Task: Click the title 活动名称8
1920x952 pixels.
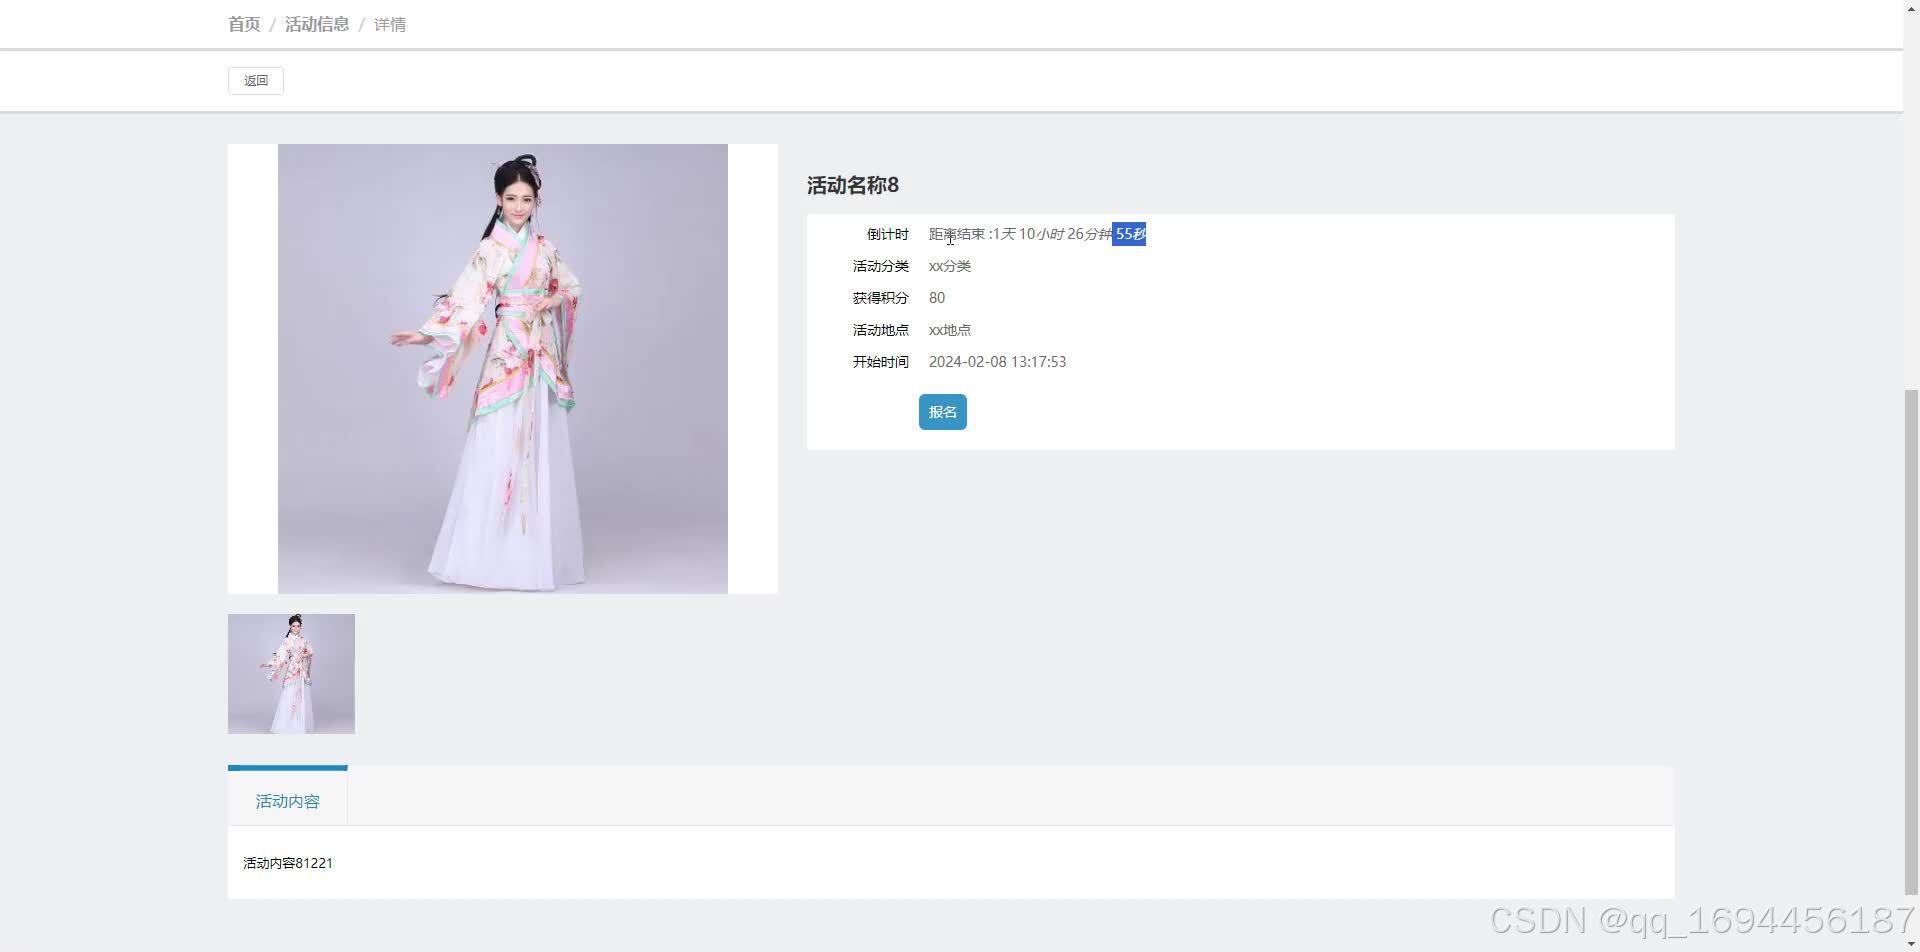Action: (x=853, y=185)
